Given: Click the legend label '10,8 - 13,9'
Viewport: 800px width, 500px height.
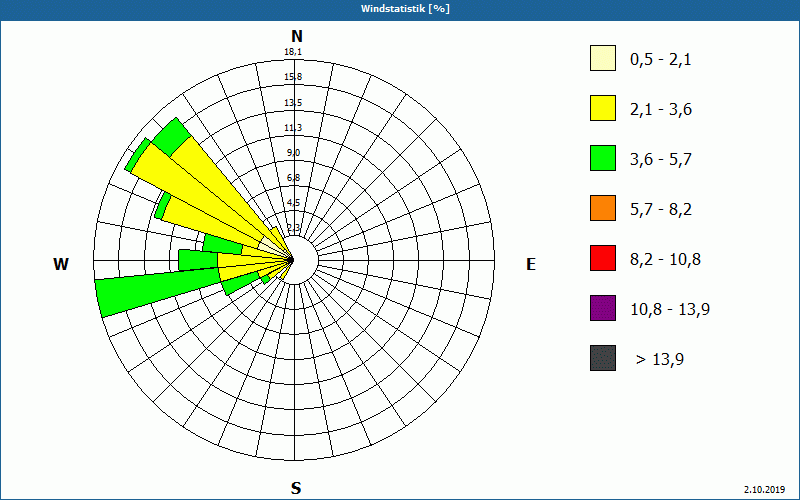Looking at the screenshot, I should 670,310.
